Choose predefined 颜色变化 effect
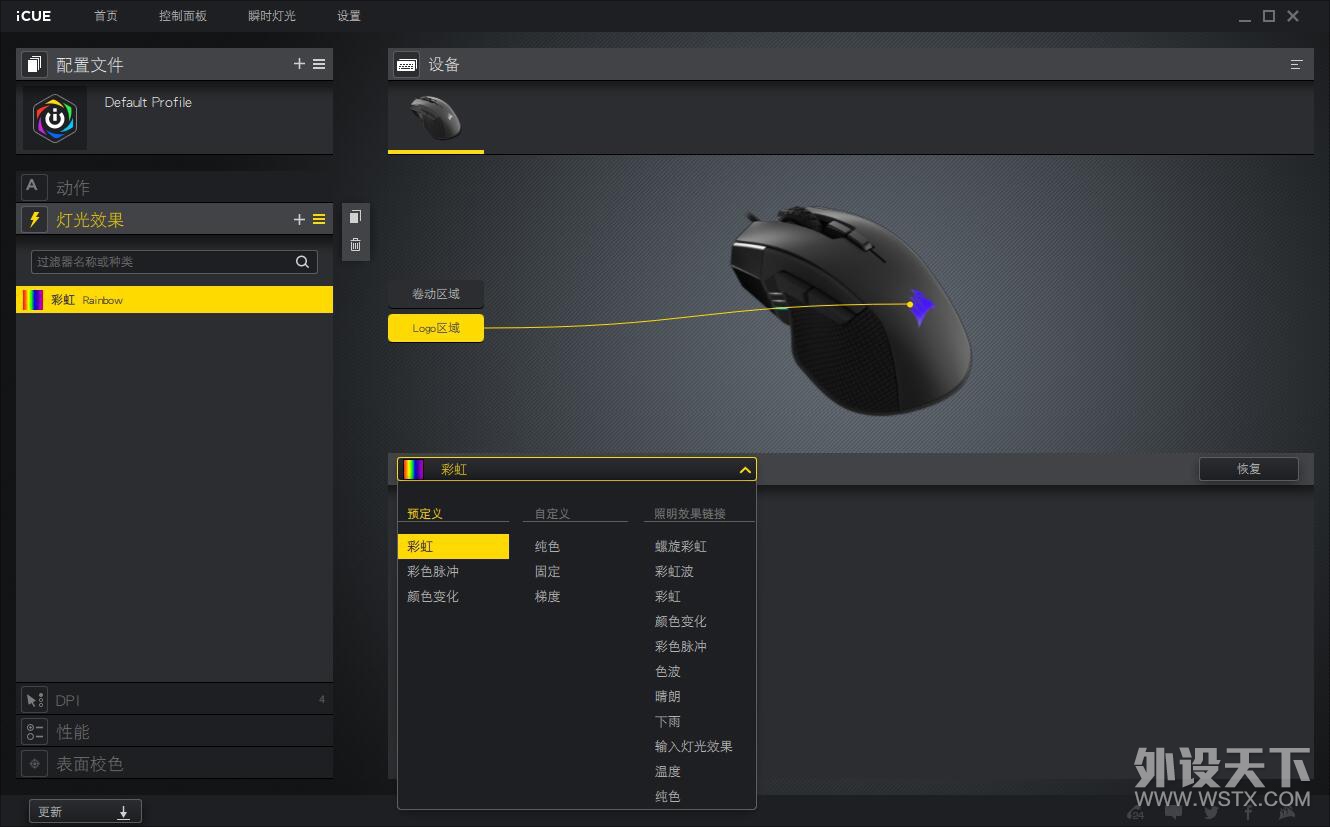Screen dimensions: 1330x827 pyautogui.click(x=433, y=597)
